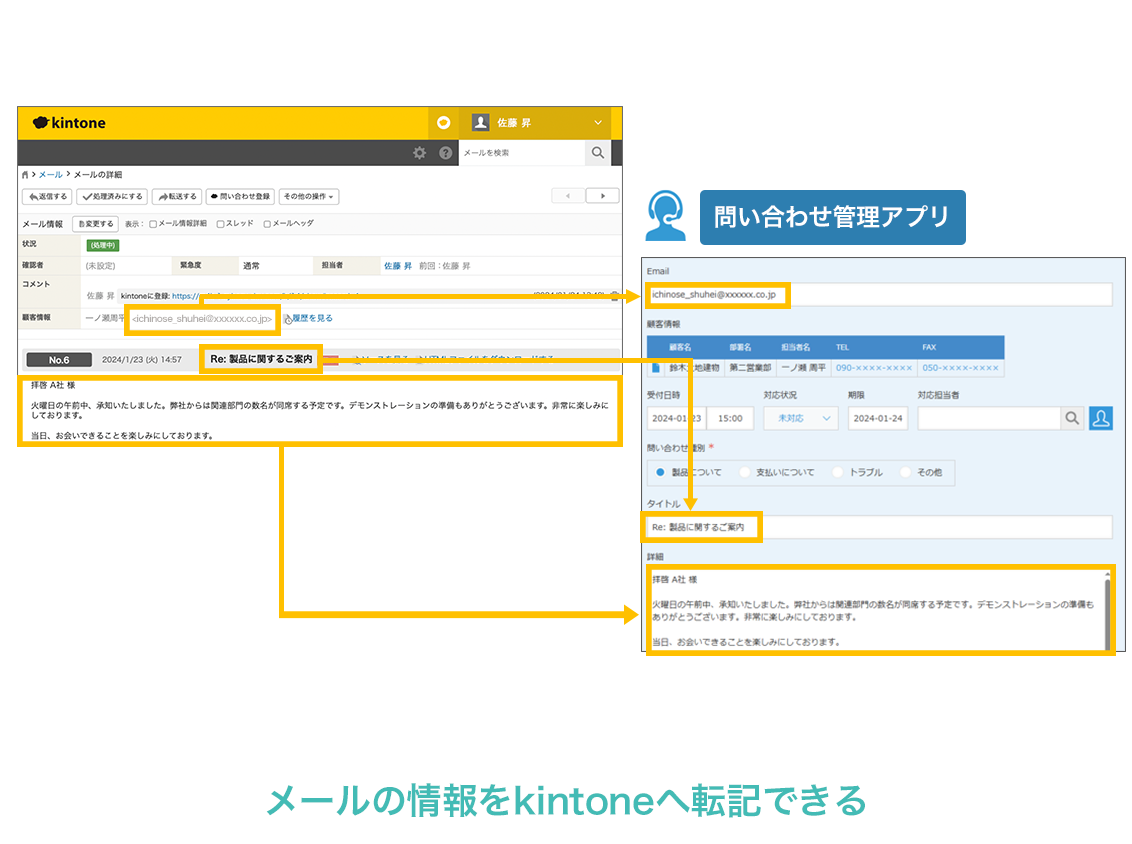This screenshot has width=1132, height=844.
Task: Enable the メール情報詳細 checkbox
Action: tap(153, 224)
